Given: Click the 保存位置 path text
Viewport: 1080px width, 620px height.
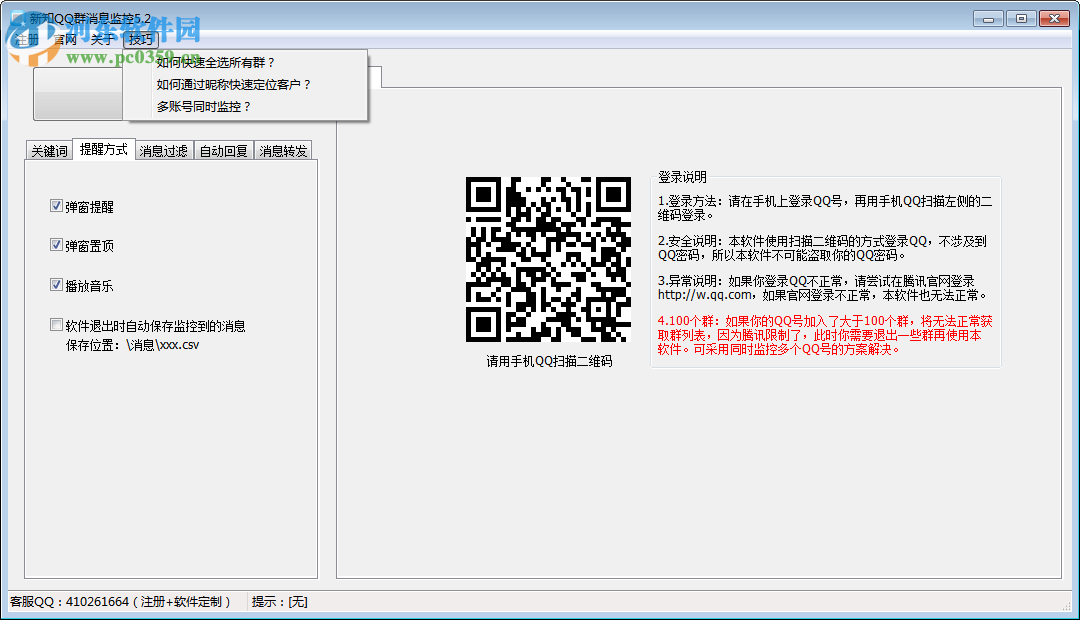Looking at the screenshot, I should 132,345.
